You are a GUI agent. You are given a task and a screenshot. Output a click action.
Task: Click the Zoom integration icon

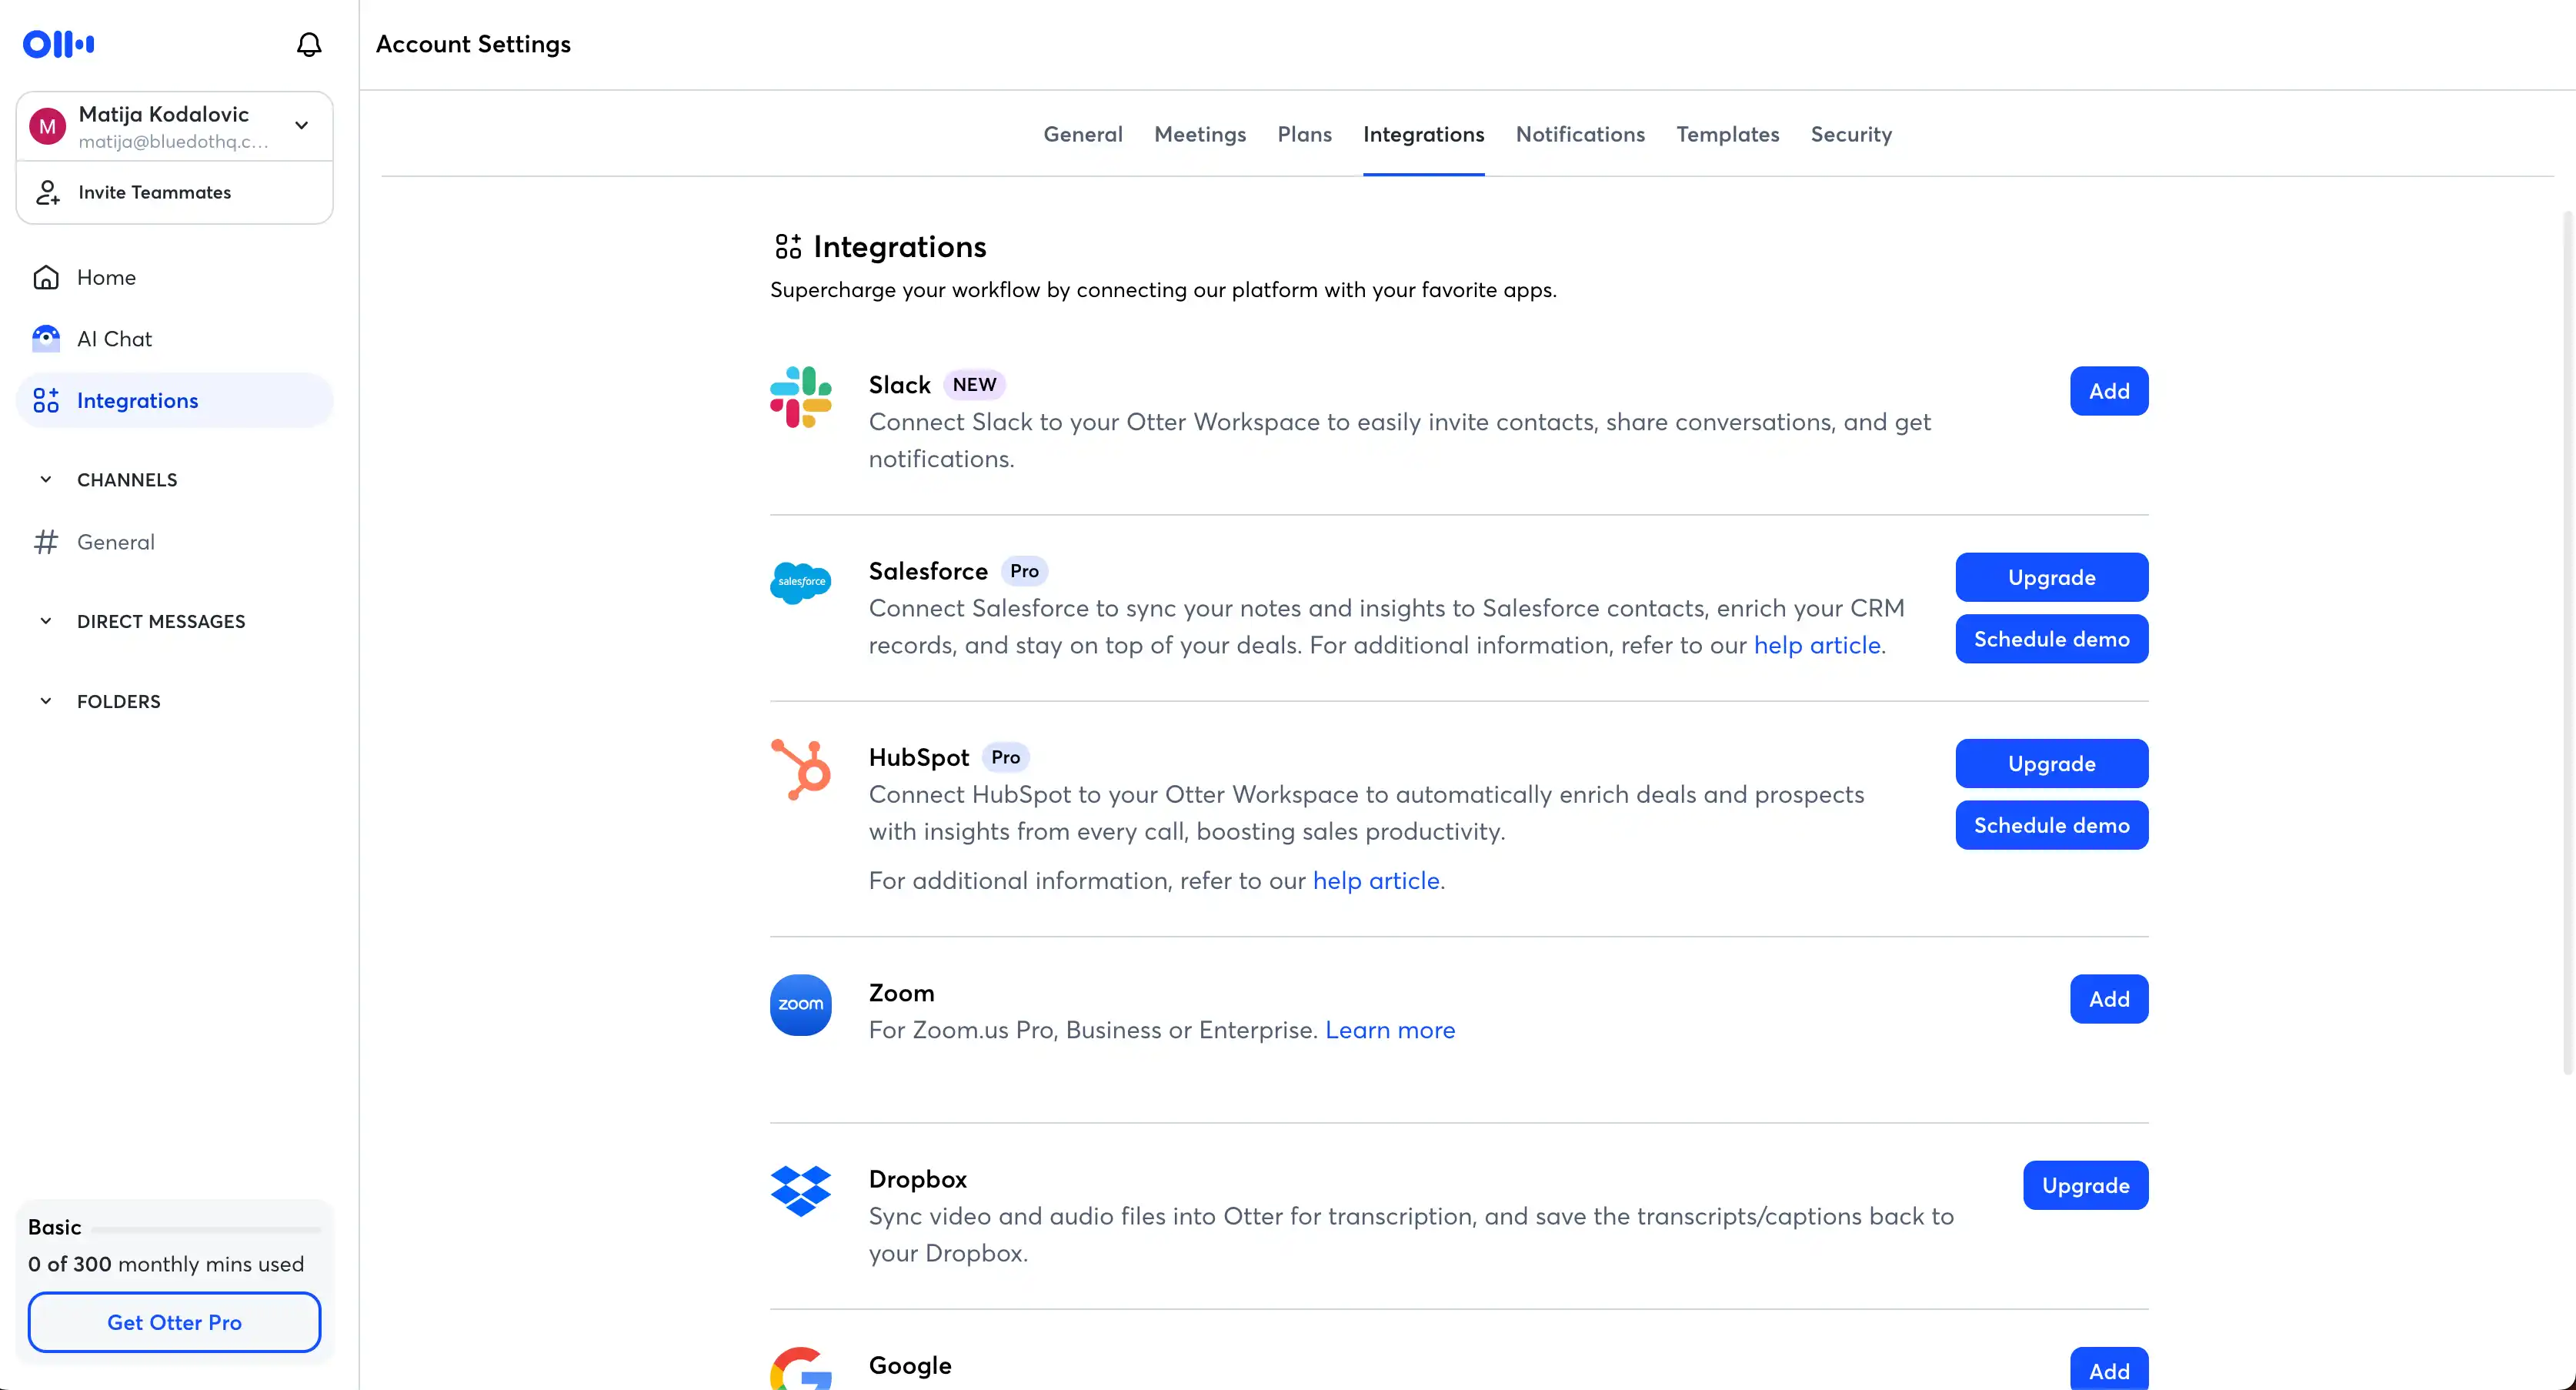800,1004
